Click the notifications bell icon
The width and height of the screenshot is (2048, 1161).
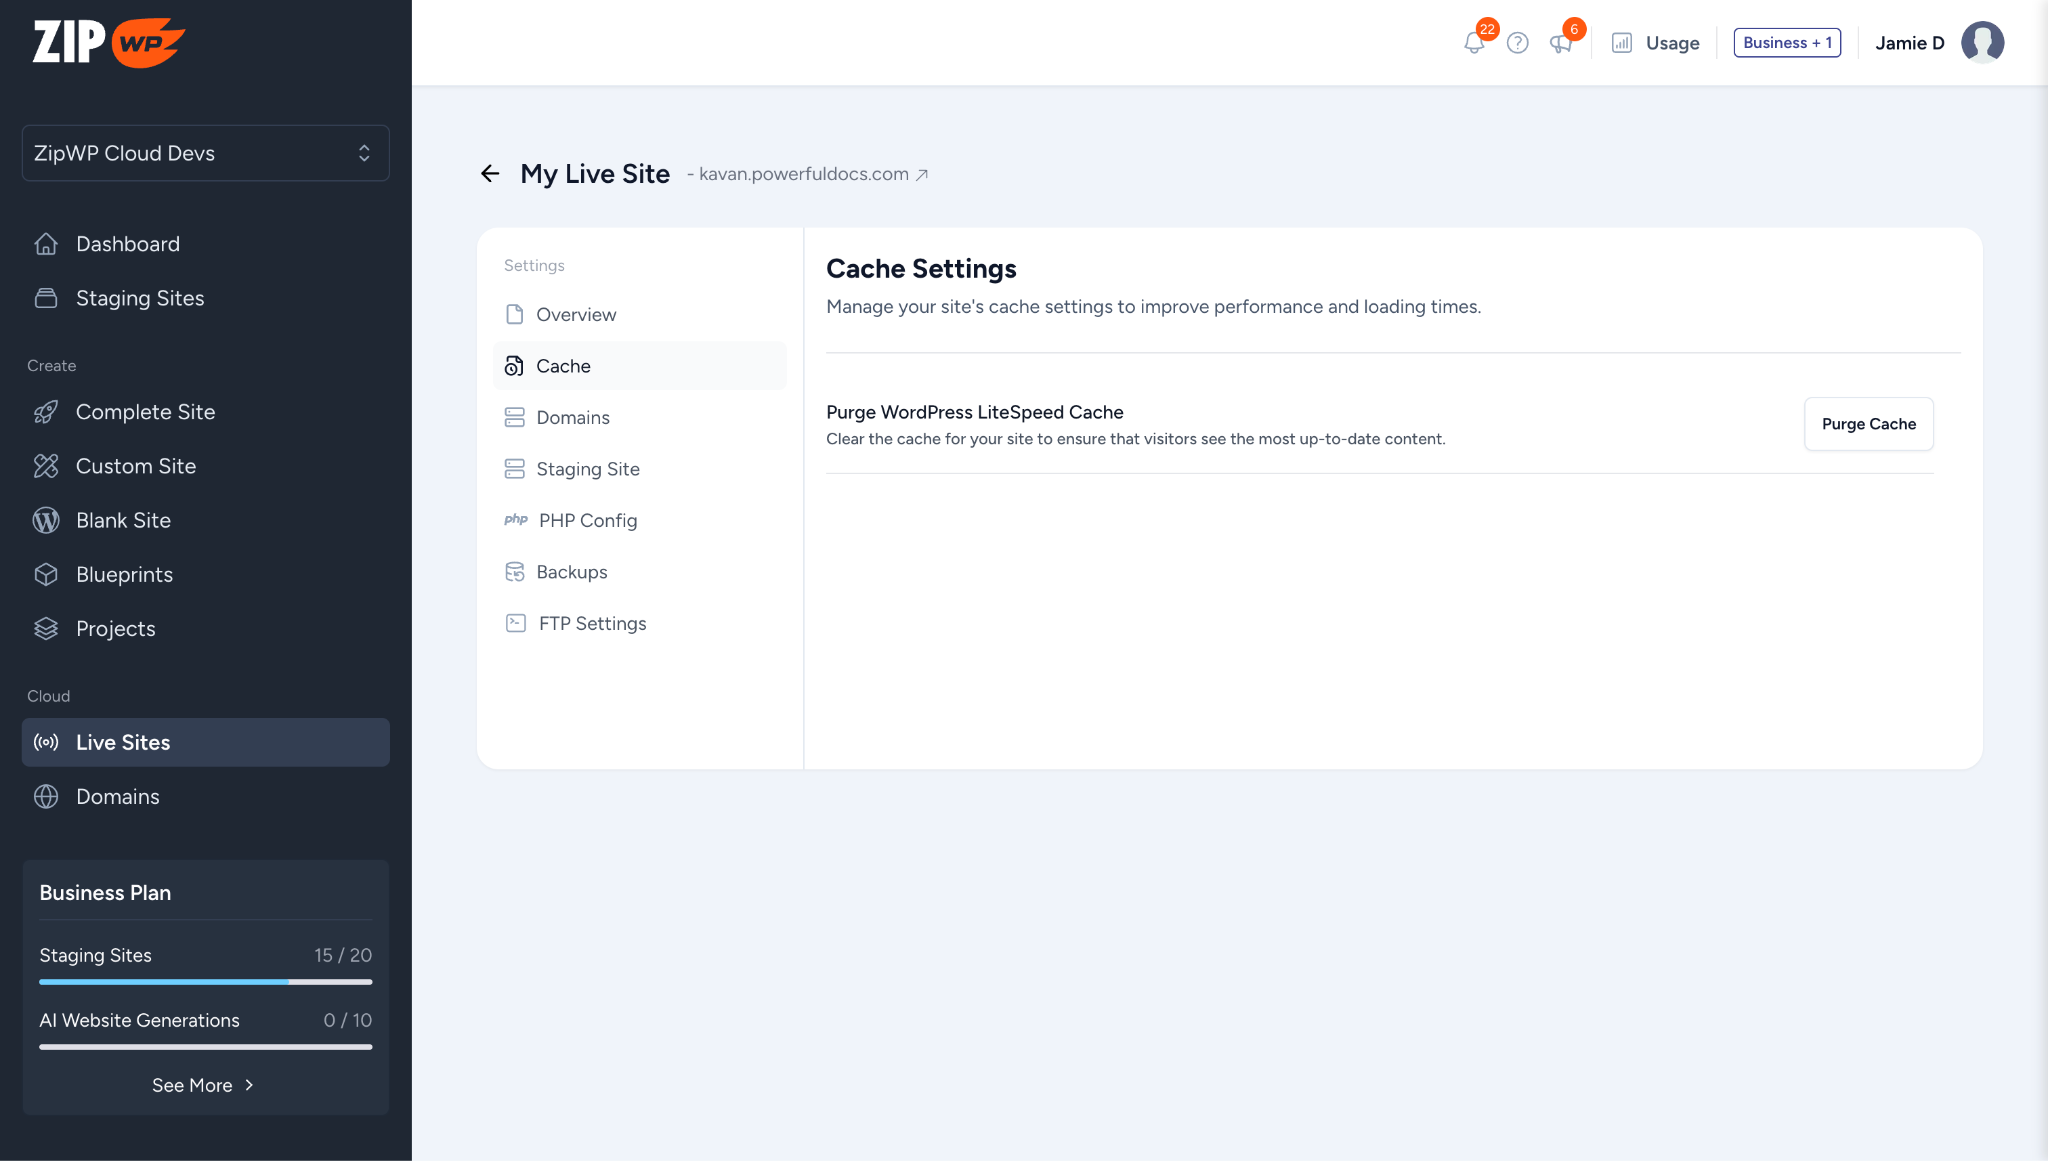1473,43
